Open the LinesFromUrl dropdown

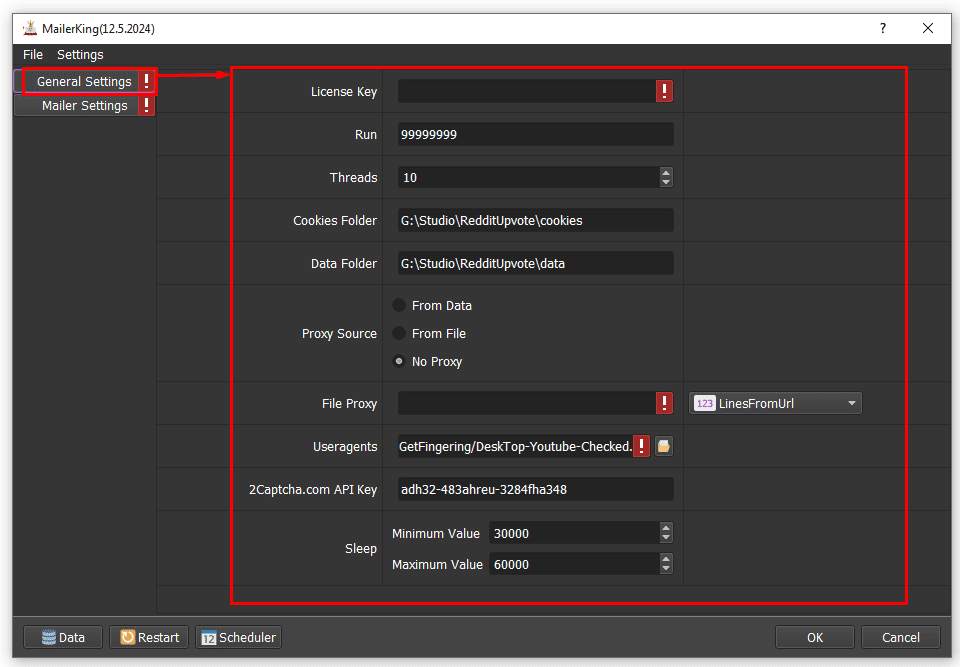[x=775, y=403]
